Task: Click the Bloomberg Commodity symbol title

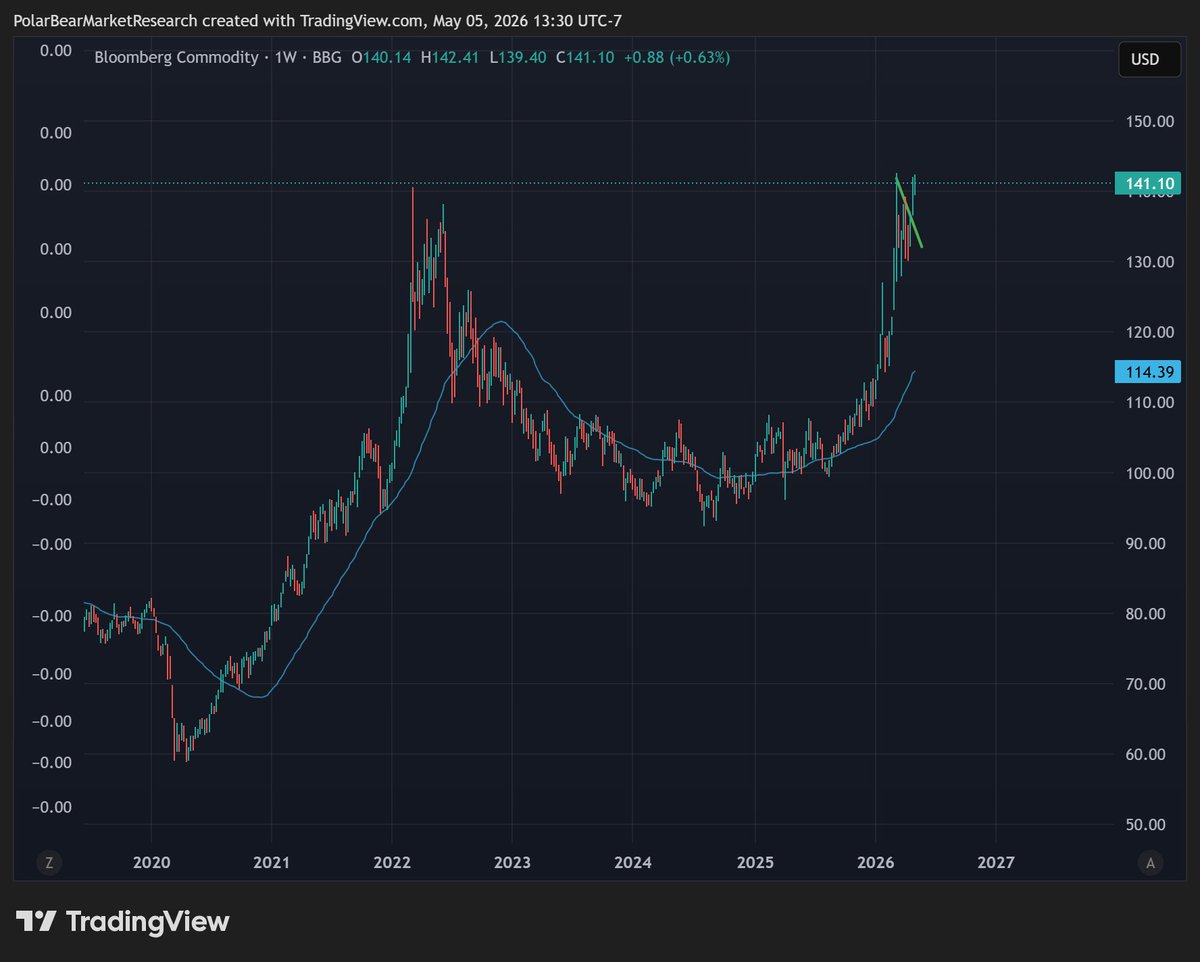Action: point(176,58)
